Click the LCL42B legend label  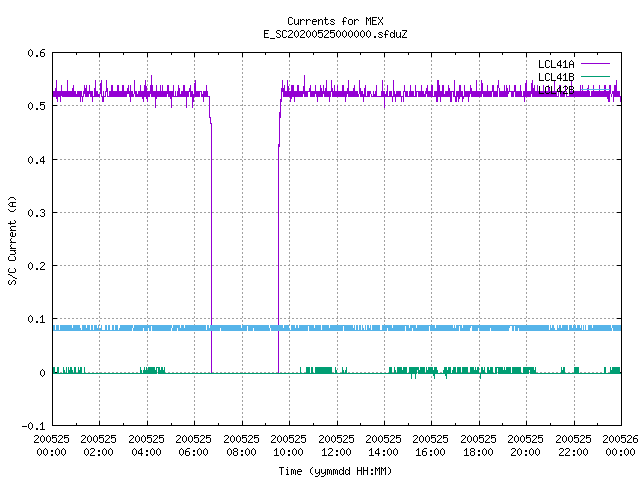coord(556,90)
